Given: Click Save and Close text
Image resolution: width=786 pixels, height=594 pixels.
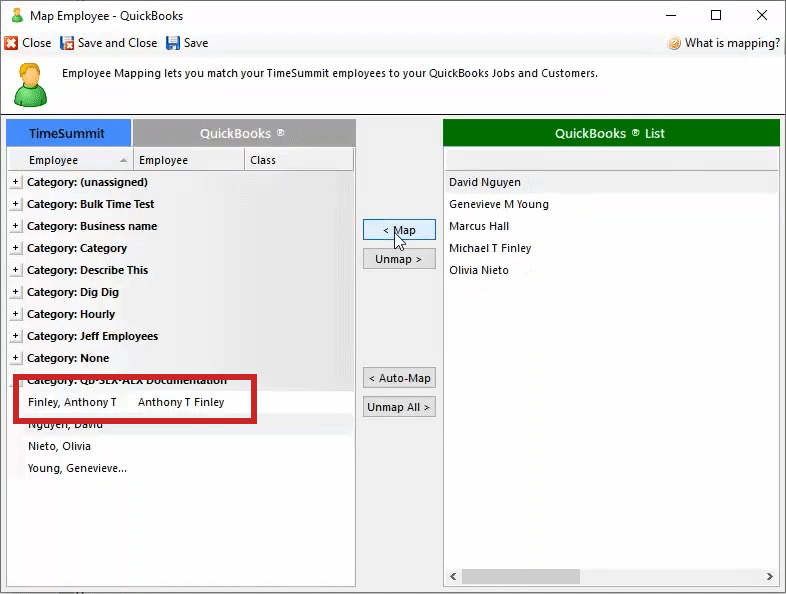Looking at the screenshot, I should (x=117, y=43).
